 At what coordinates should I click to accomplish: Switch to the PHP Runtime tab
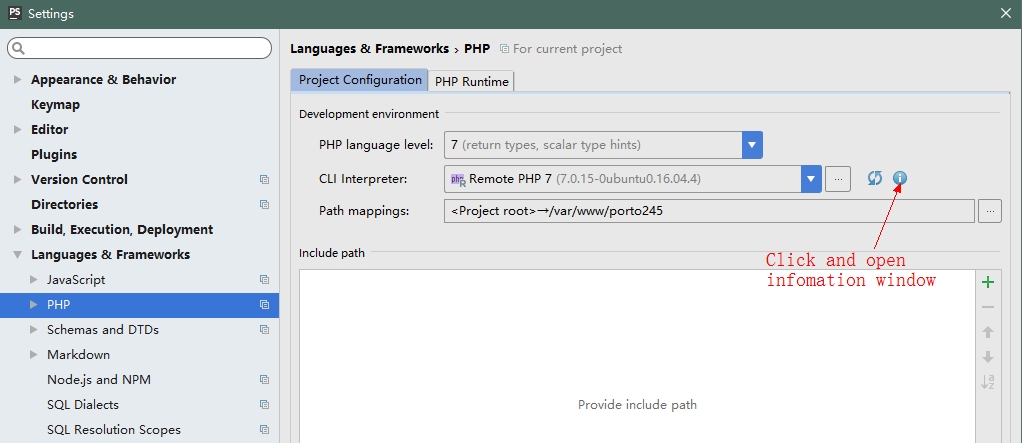click(471, 81)
